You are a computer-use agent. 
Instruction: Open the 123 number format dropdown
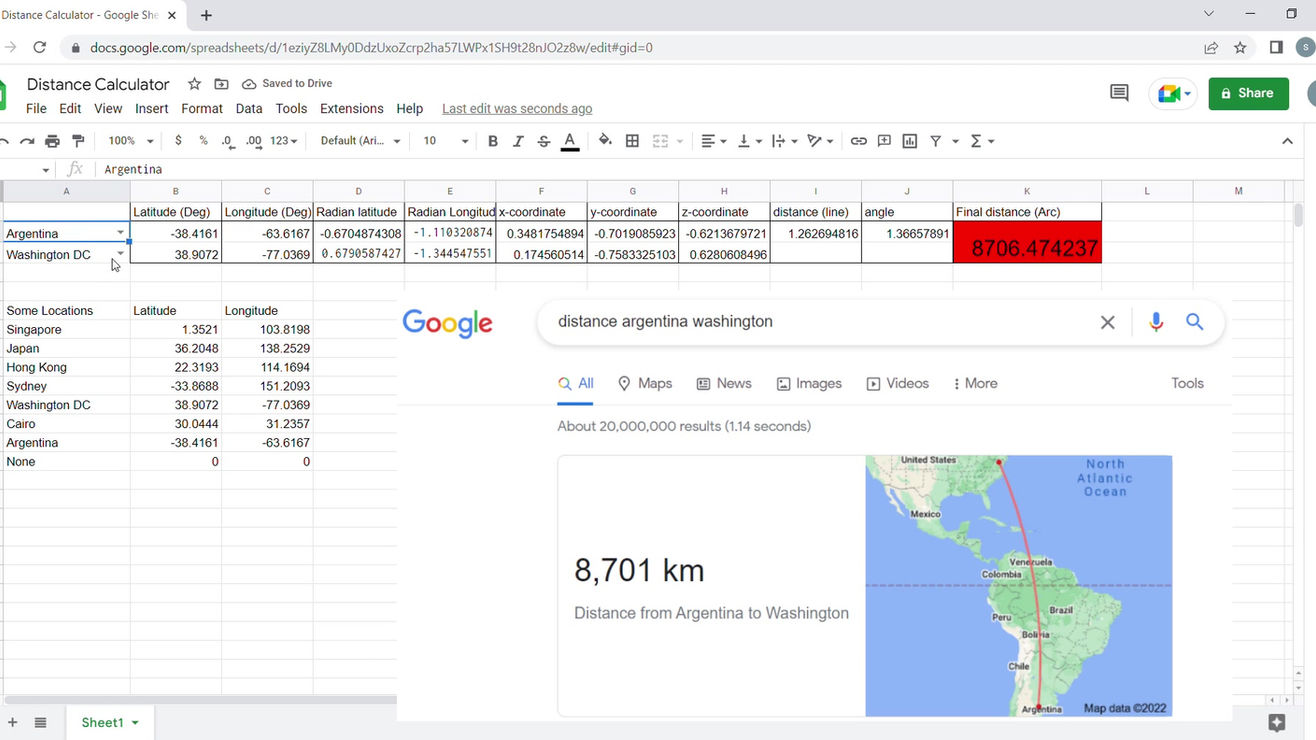284,141
